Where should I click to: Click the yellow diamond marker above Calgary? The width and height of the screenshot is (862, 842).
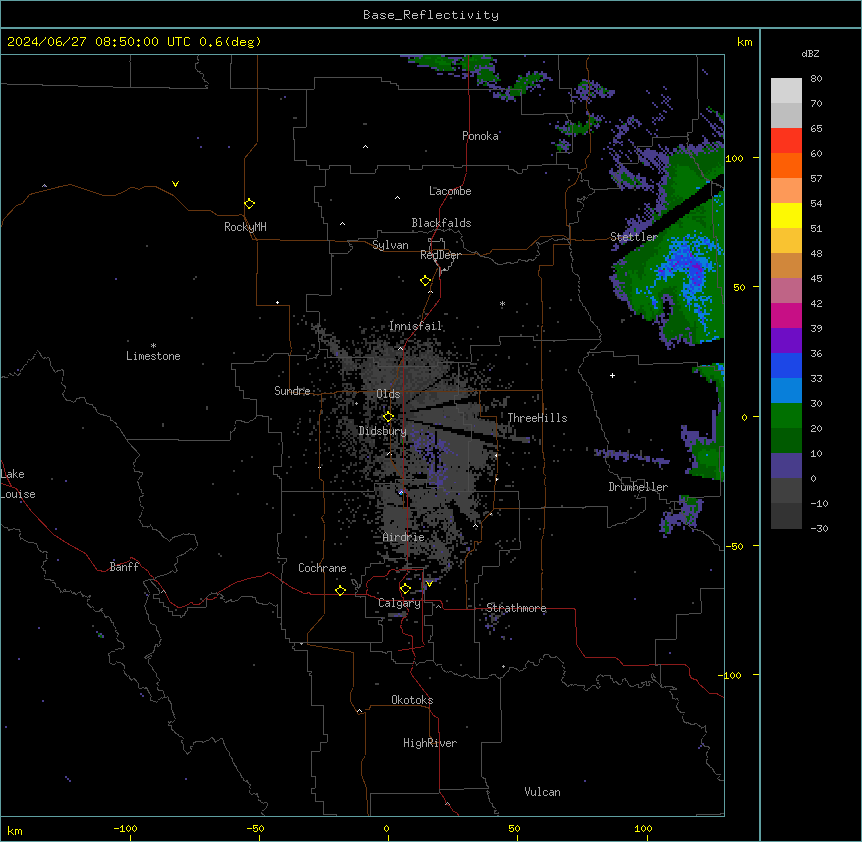coord(405,589)
